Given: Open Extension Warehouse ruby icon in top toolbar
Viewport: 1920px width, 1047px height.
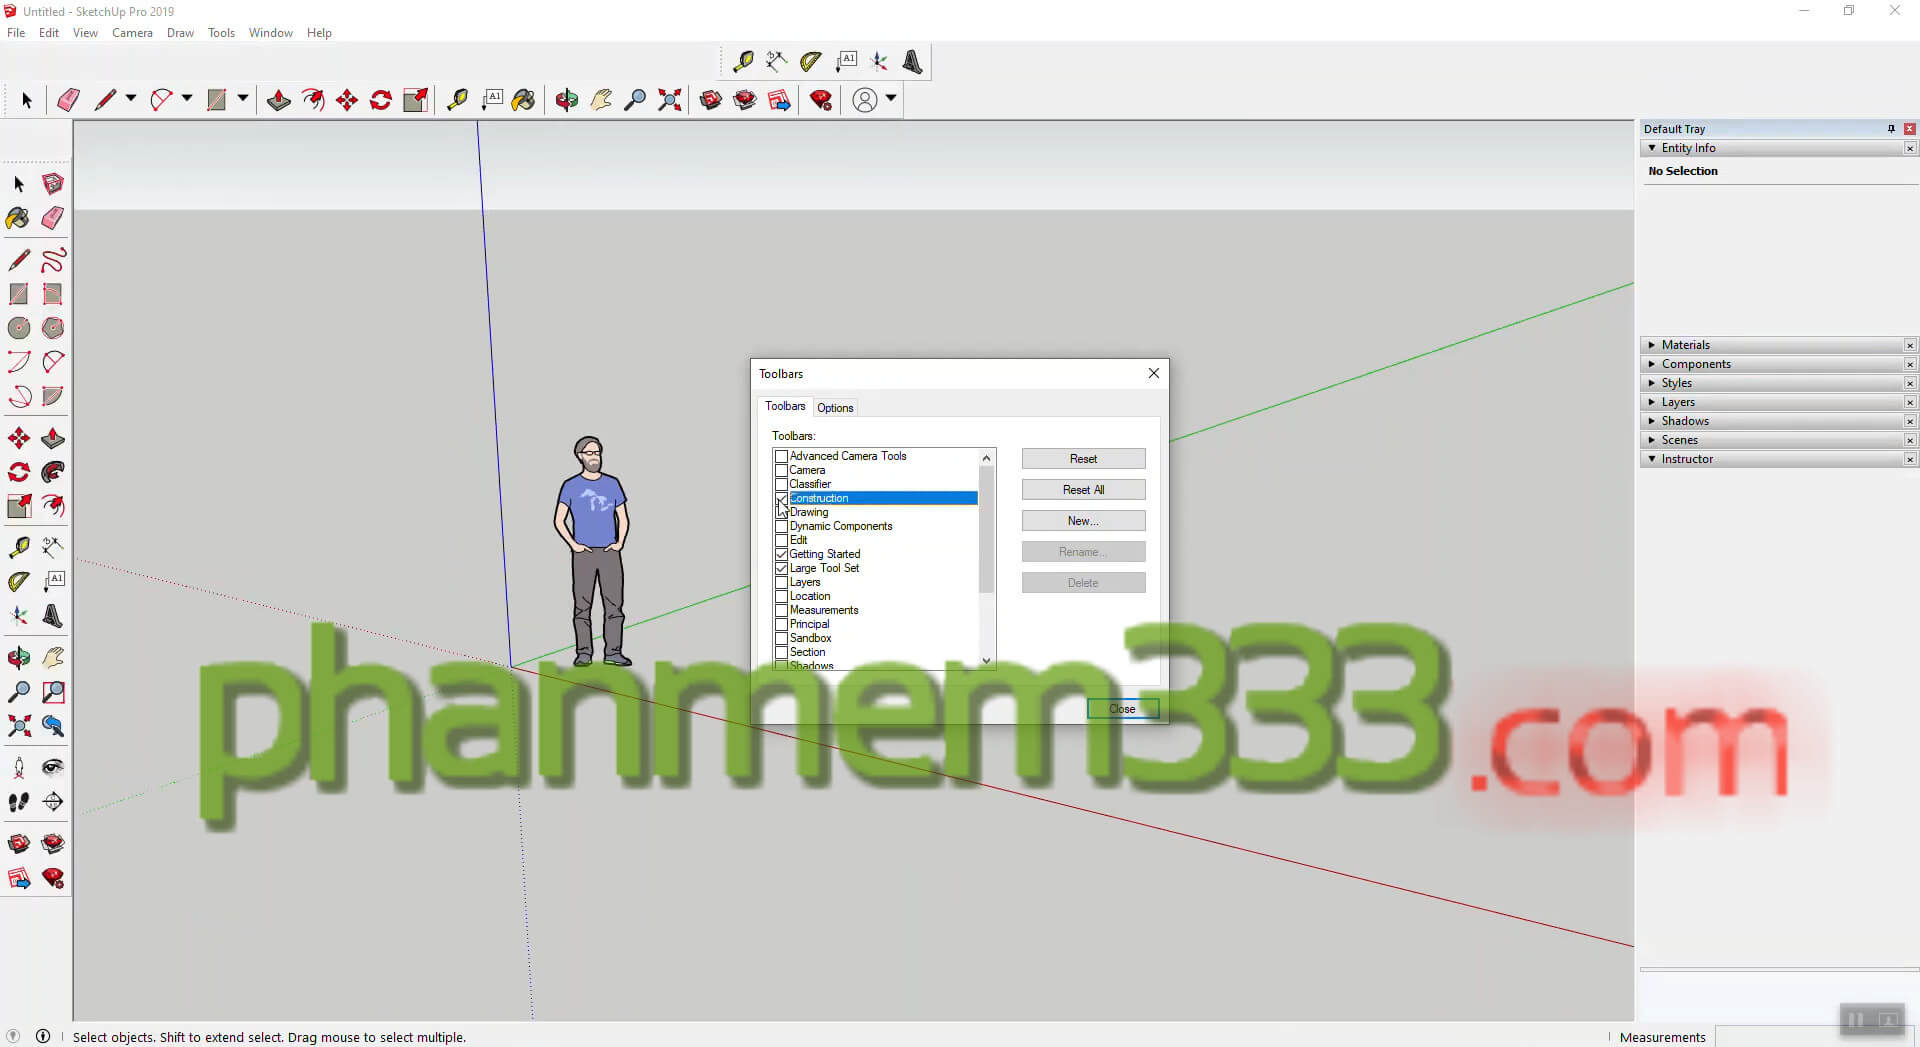Looking at the screenshot, I should pyautogui.click(x=821, y=100).
